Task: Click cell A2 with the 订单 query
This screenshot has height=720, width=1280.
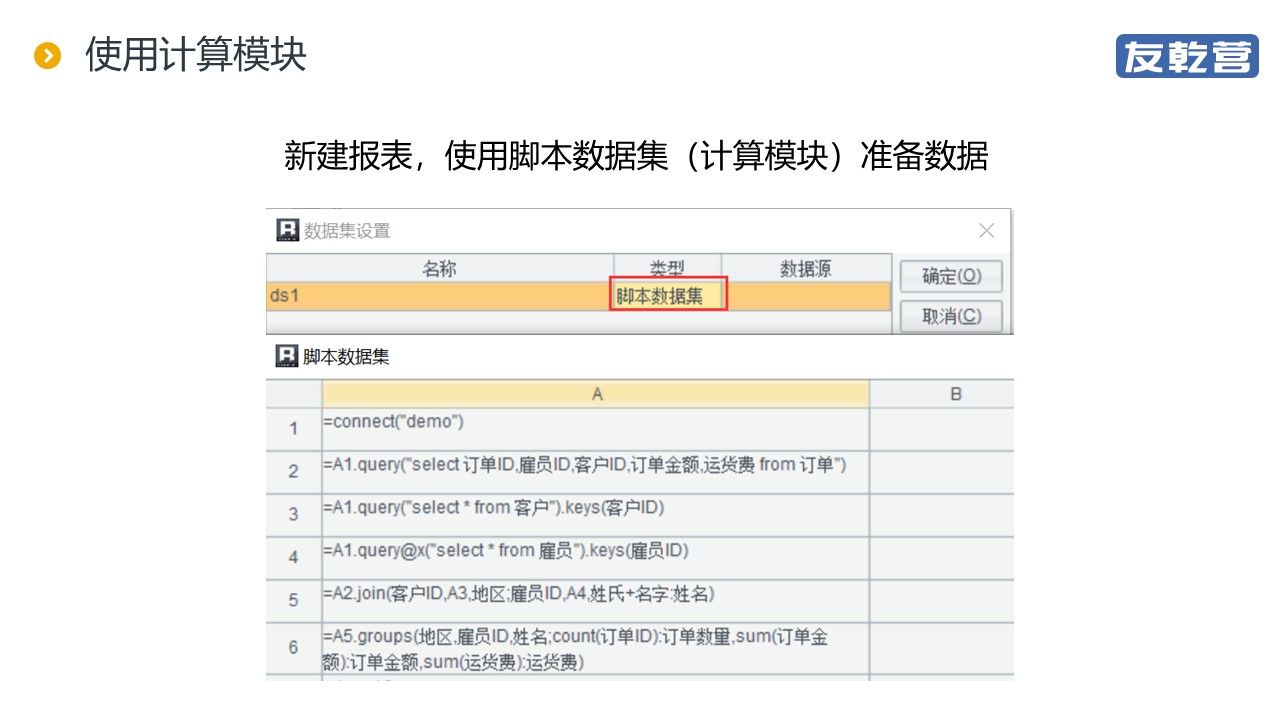Action: 596,472
